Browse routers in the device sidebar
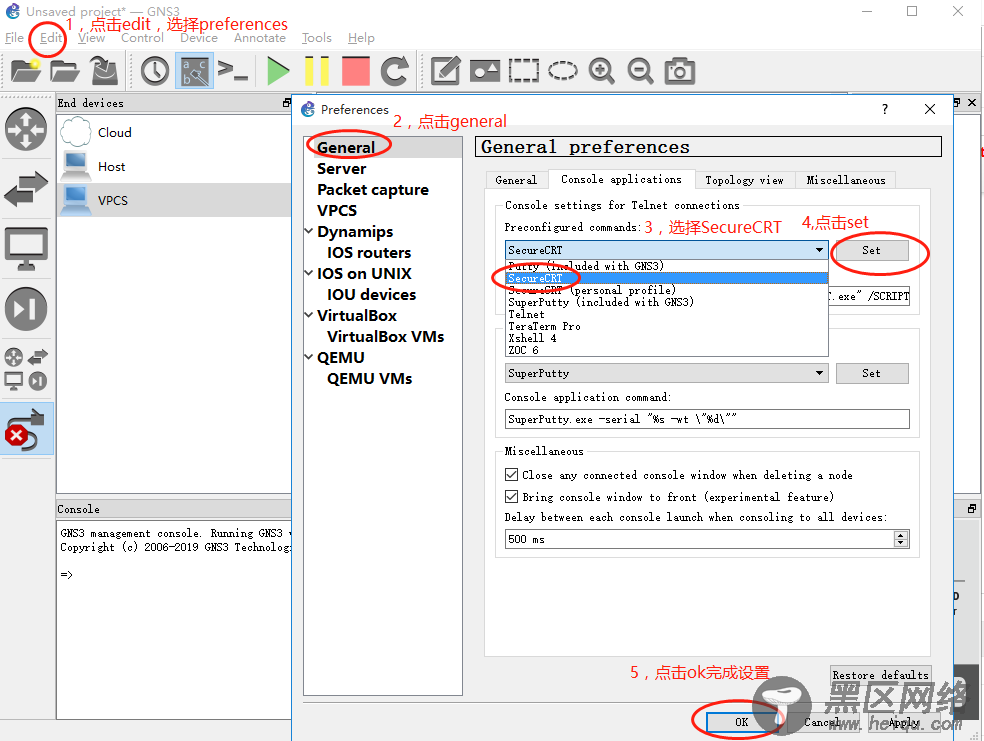The height and width of the screenshot is (741, 984). point(26,129)
